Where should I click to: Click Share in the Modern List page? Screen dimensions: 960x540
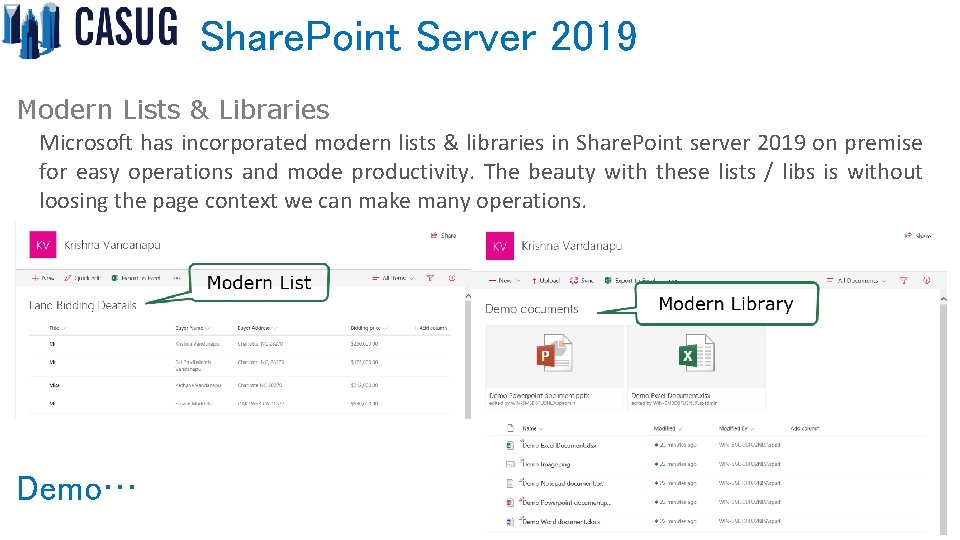click(x=443, y=235)
